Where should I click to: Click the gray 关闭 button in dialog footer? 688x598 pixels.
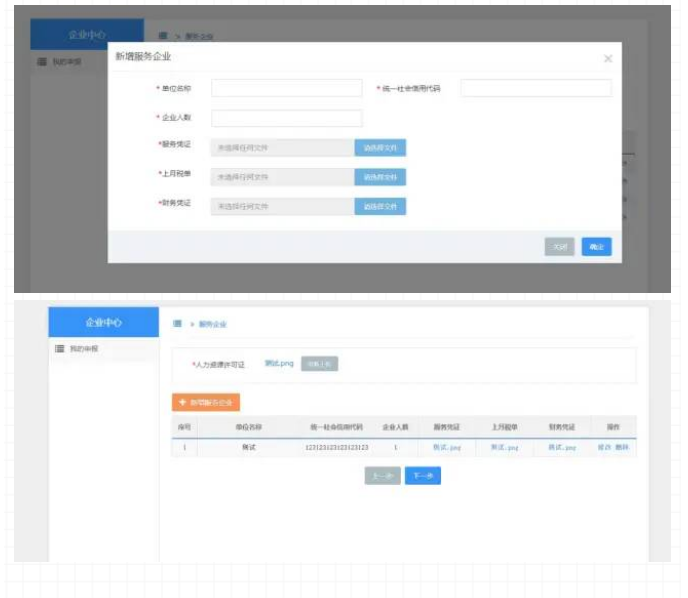pyautogui.click(x=559, y=247)
